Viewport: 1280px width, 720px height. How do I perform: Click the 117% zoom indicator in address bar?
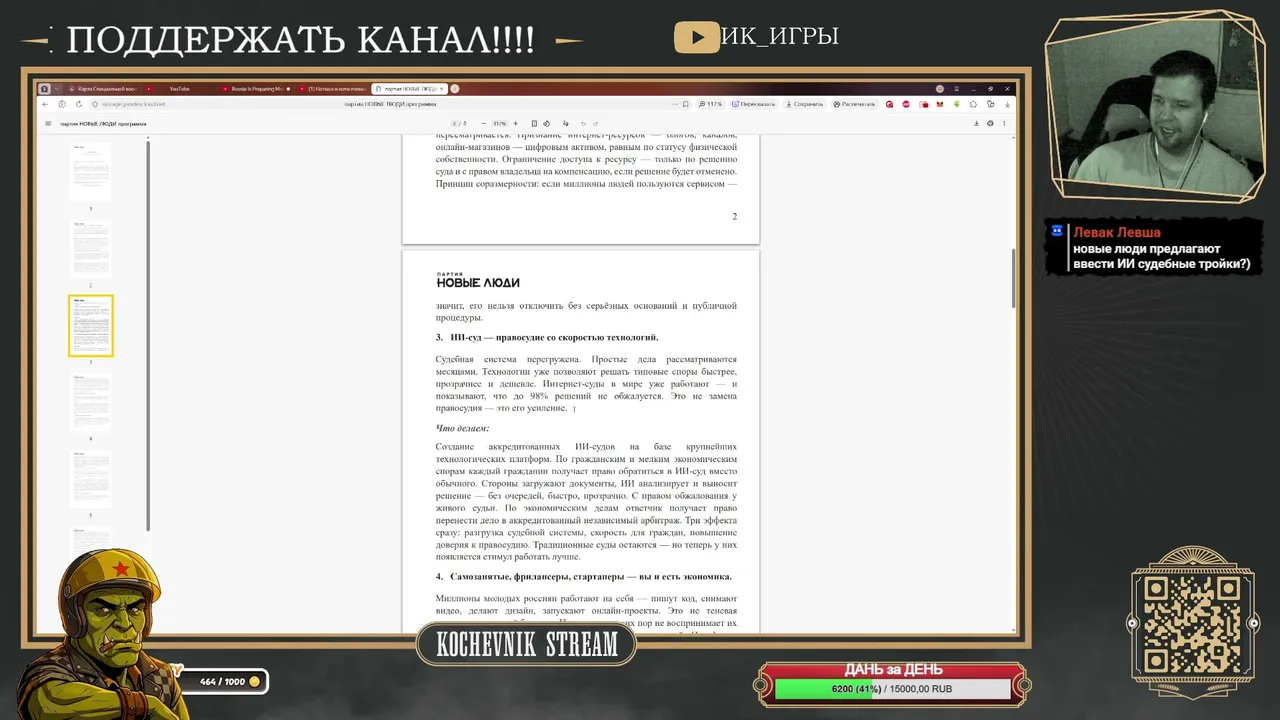tap(711, 104)
